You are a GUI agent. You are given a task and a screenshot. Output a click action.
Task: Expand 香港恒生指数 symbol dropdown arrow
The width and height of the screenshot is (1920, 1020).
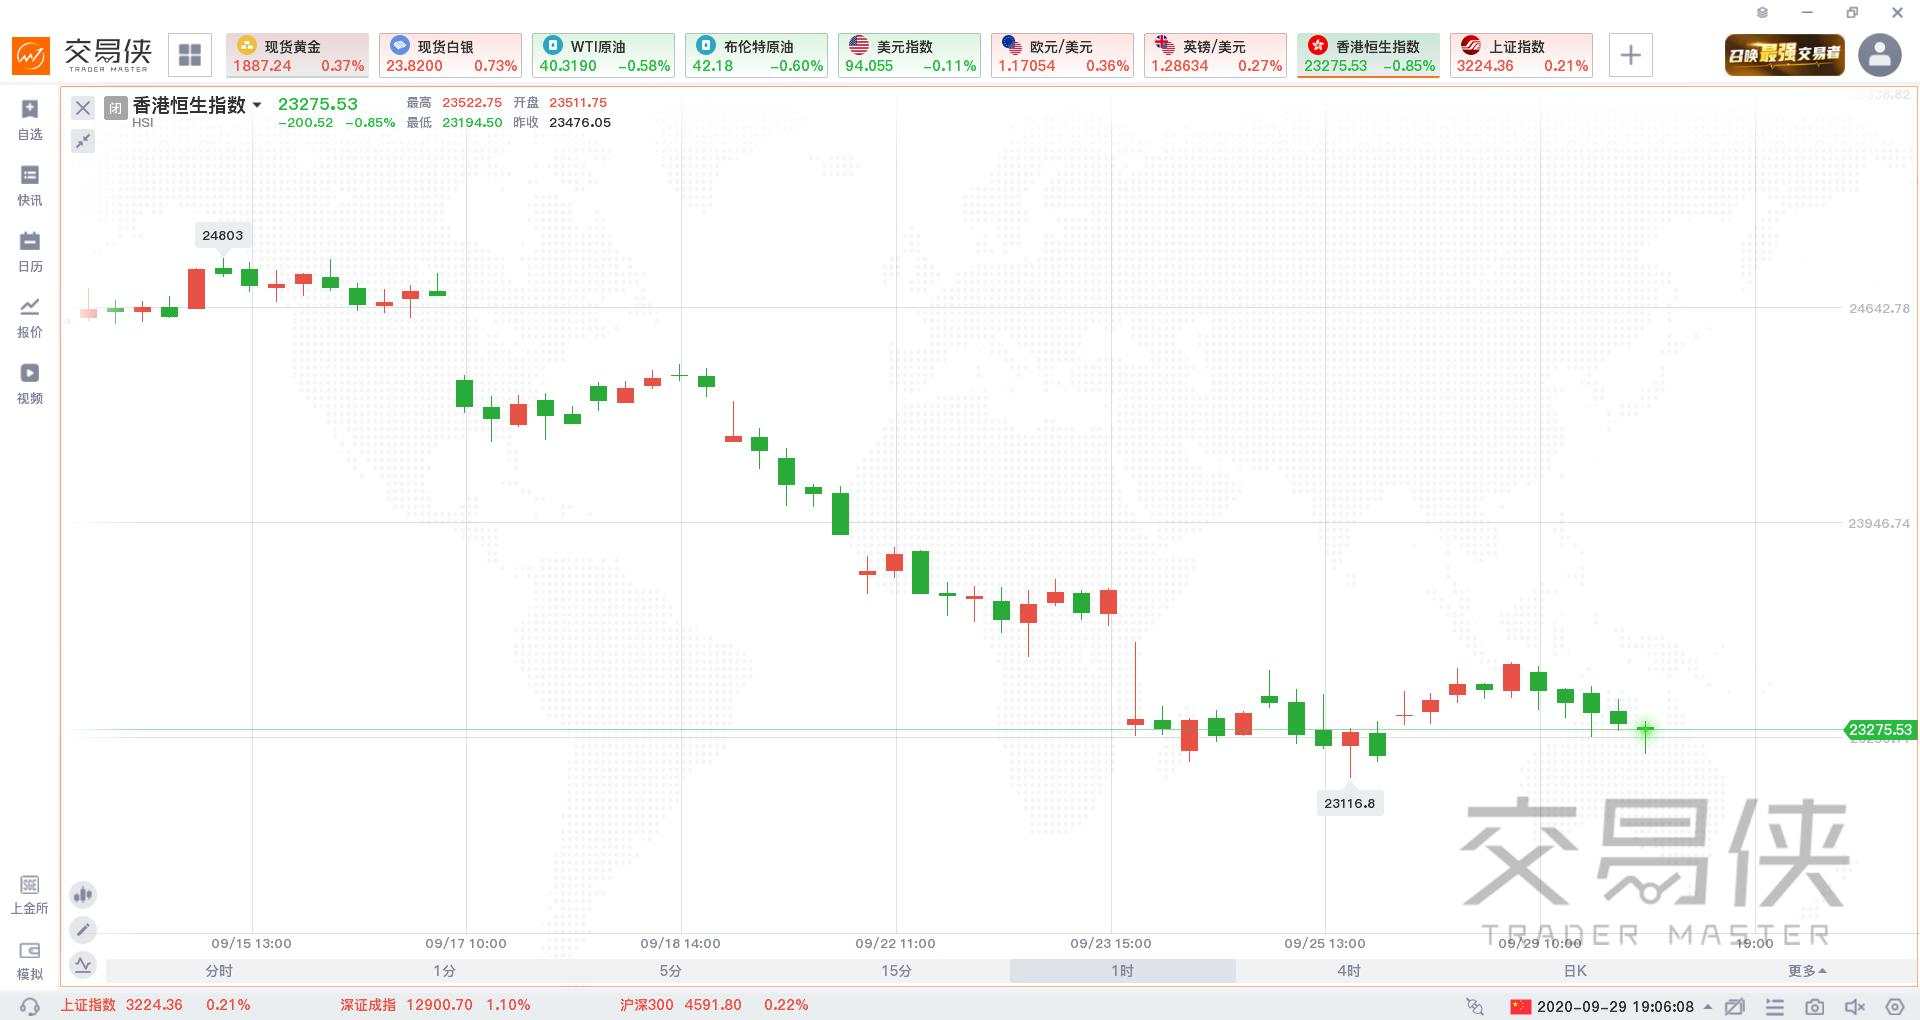pos(257,105)
